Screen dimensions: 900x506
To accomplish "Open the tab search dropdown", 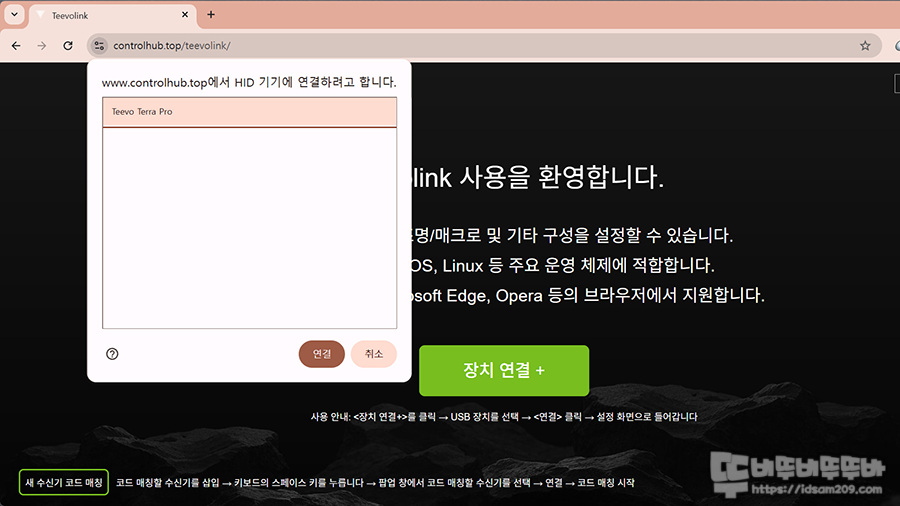I will point(14,15).
